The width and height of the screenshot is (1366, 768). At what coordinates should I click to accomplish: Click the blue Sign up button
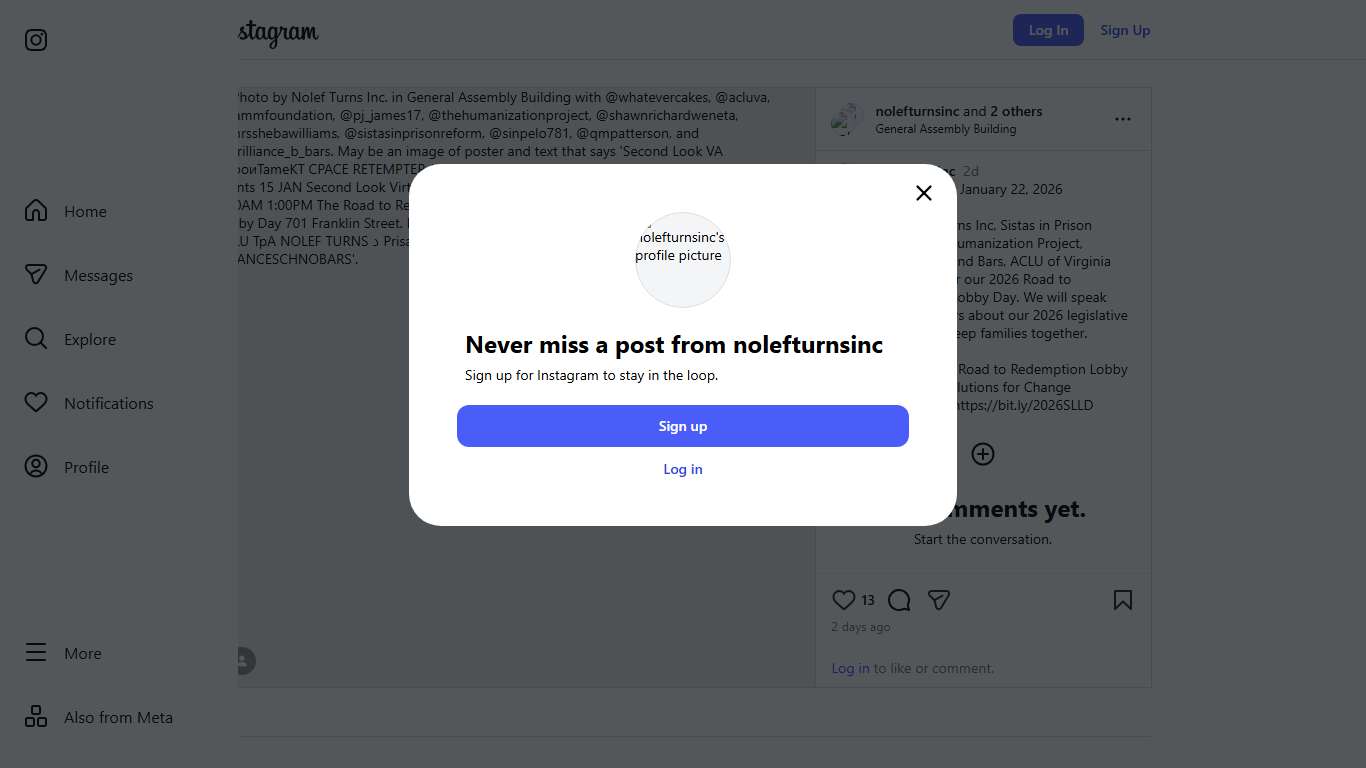(683, 426)
